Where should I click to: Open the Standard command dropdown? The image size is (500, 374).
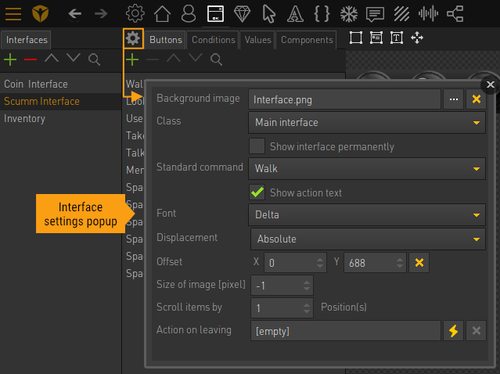point(367,169)
